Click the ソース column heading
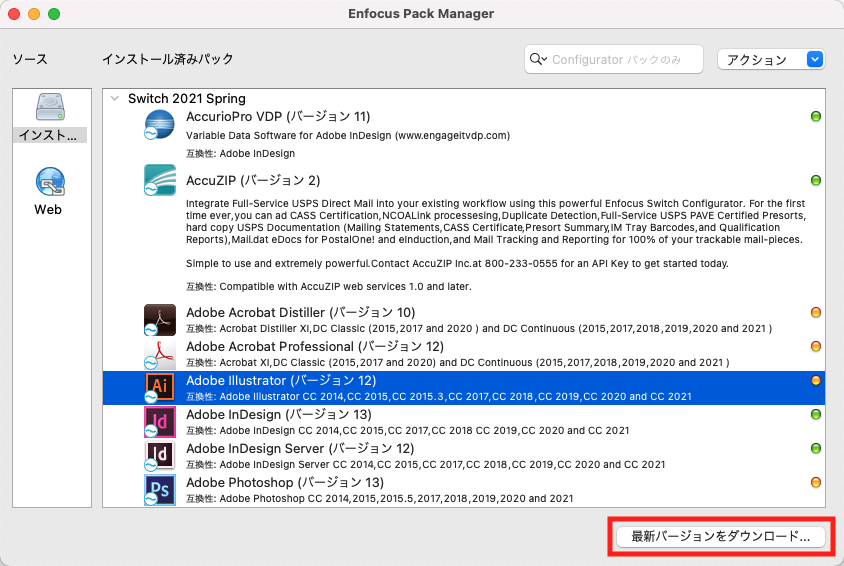The image size is (844, 566). (30, 59)
